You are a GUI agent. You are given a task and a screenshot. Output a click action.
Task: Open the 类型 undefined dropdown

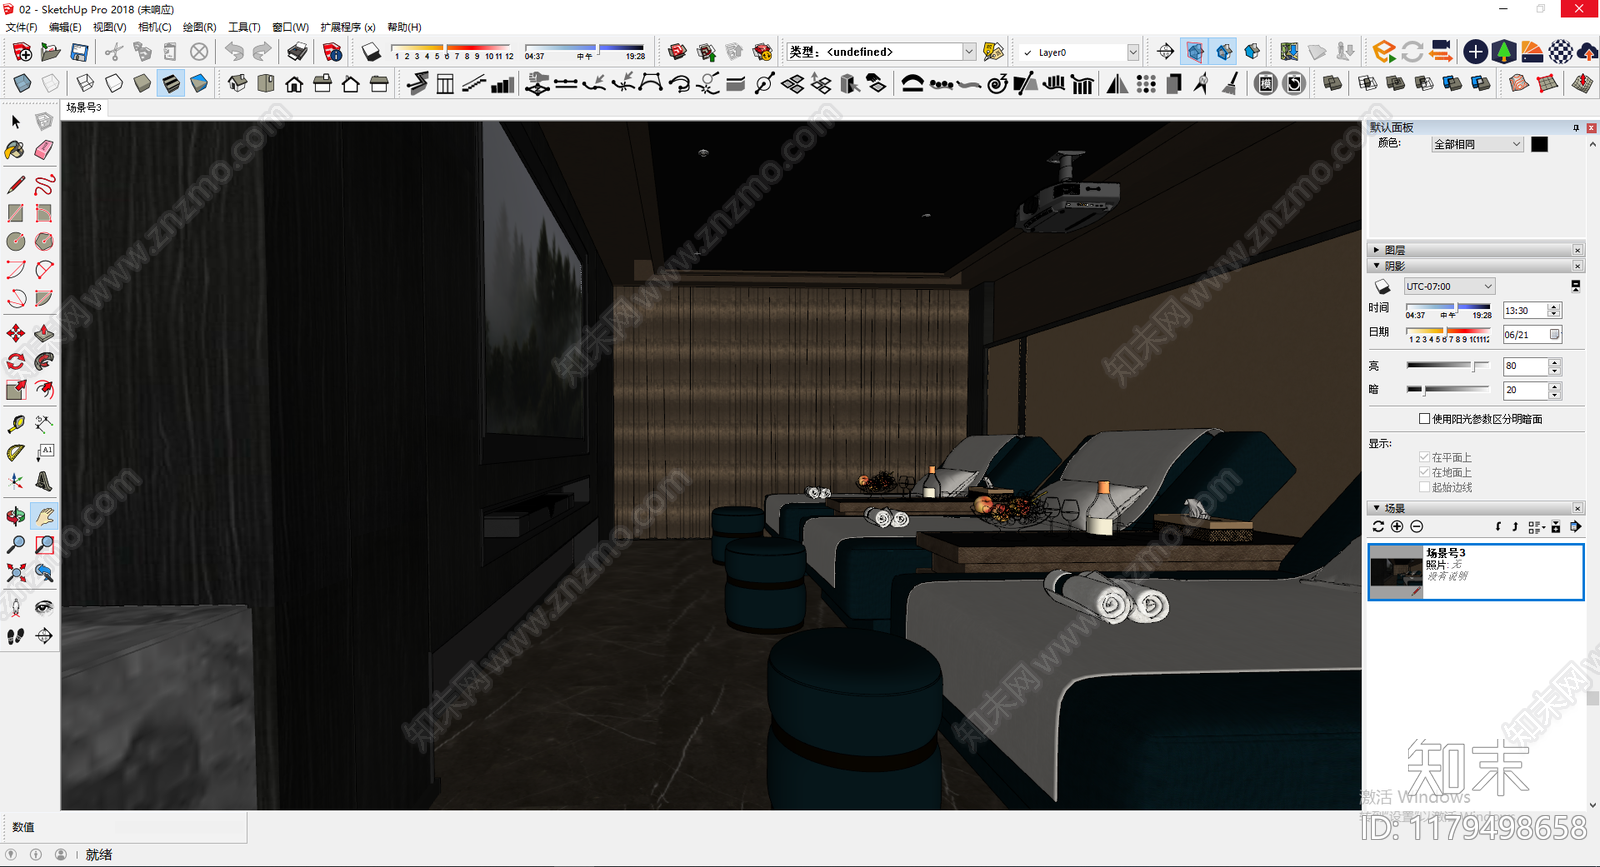coord(968,52)
